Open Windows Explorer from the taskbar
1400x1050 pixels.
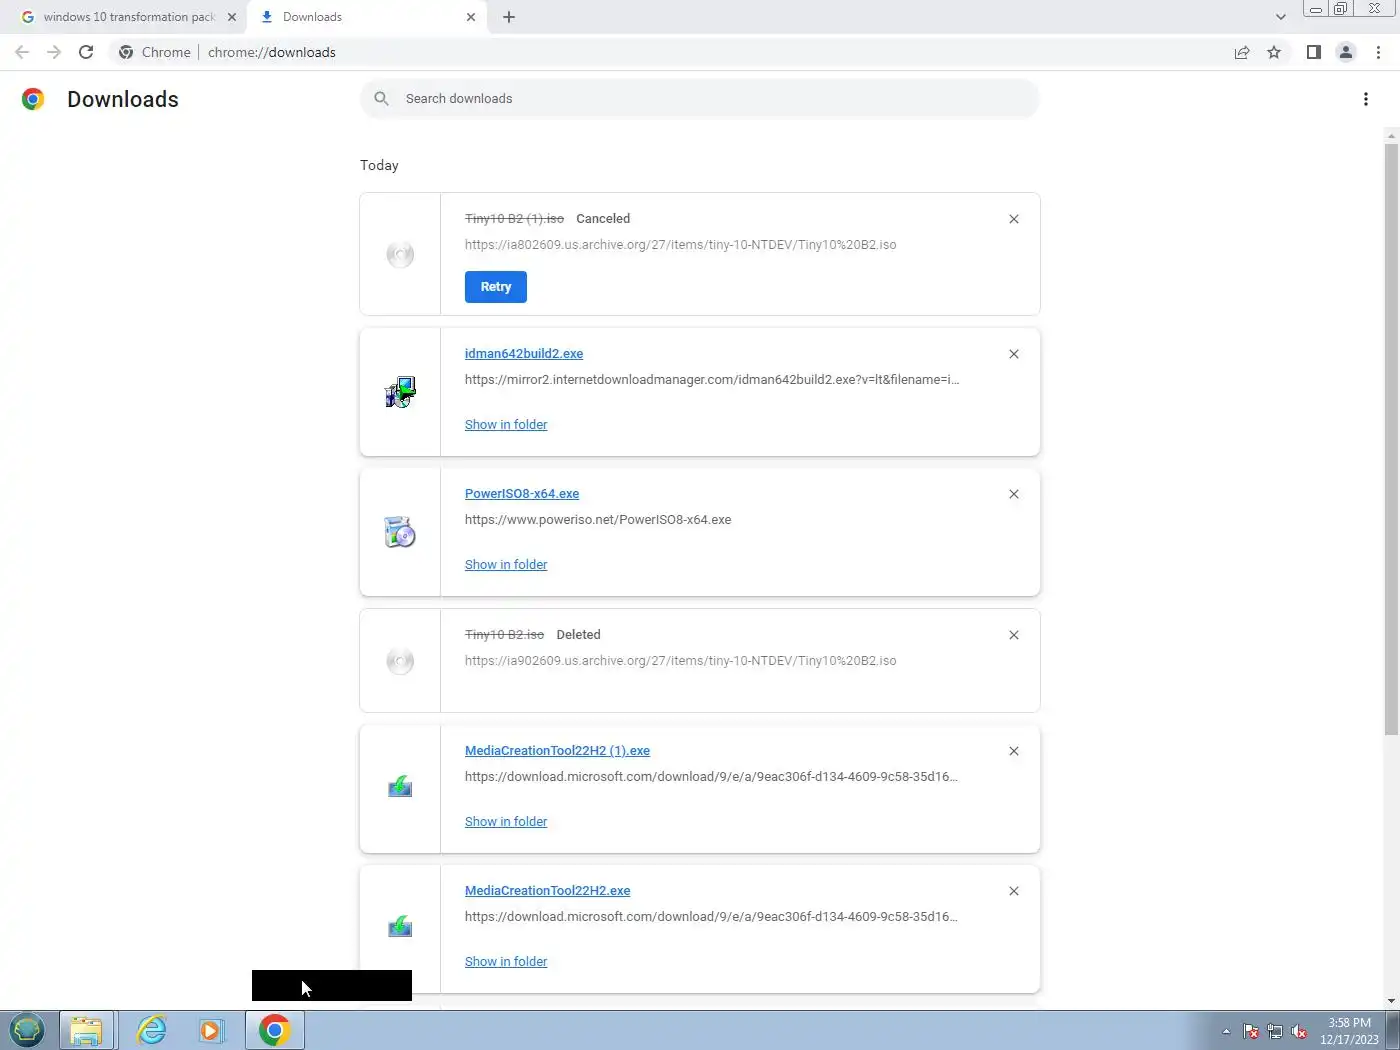click(x=87, y=1030)
